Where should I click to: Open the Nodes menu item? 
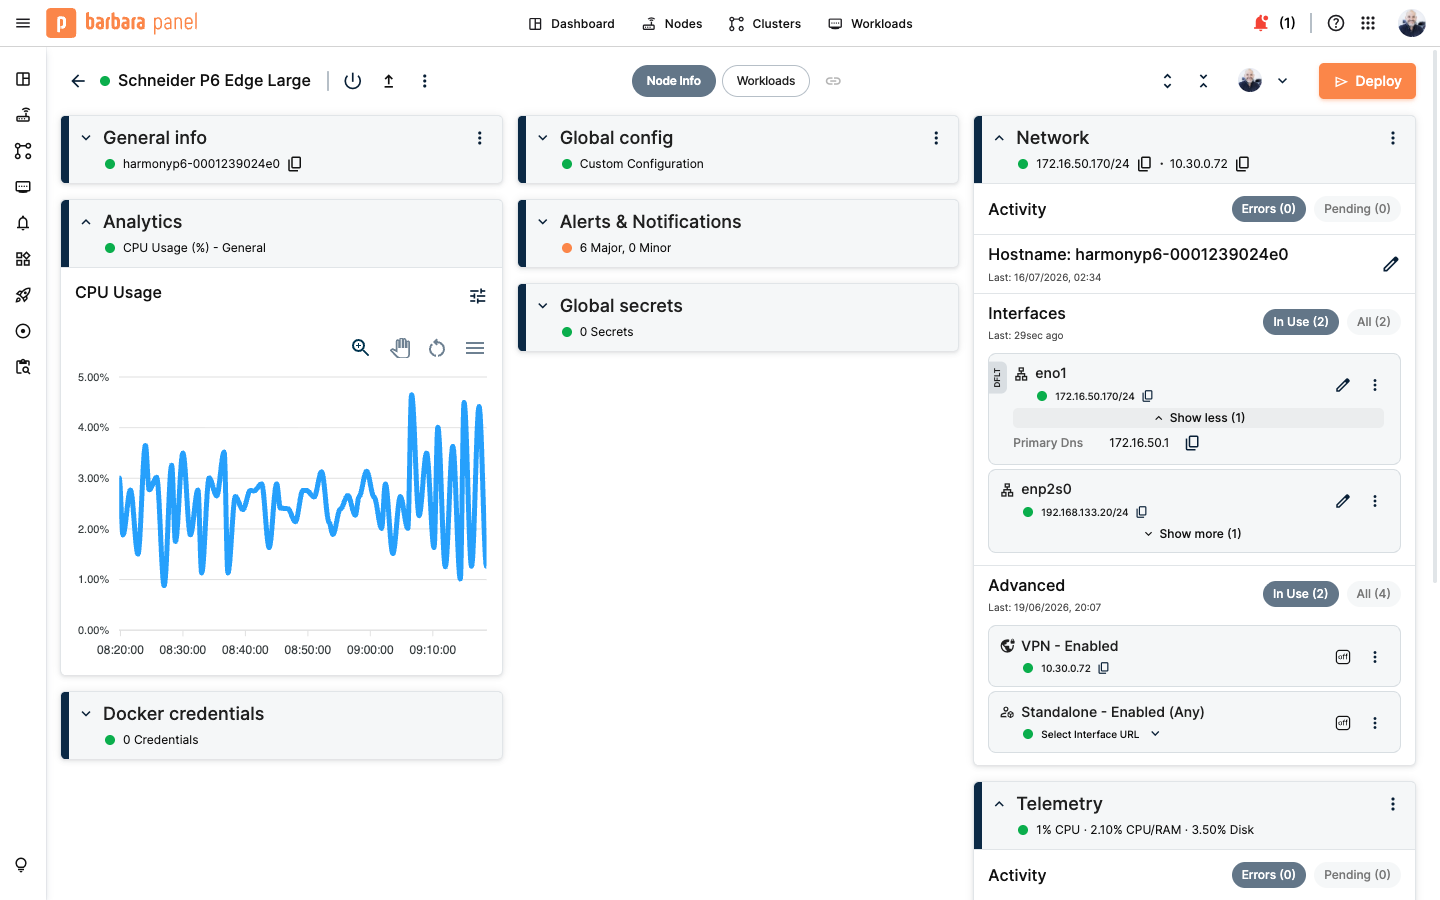[672, 23]
